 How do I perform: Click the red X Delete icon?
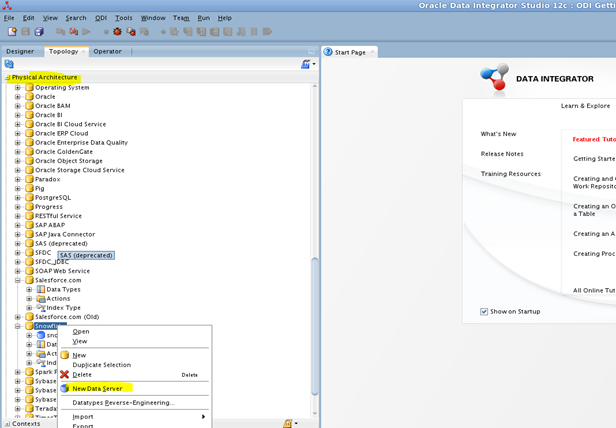coord(64,375)
